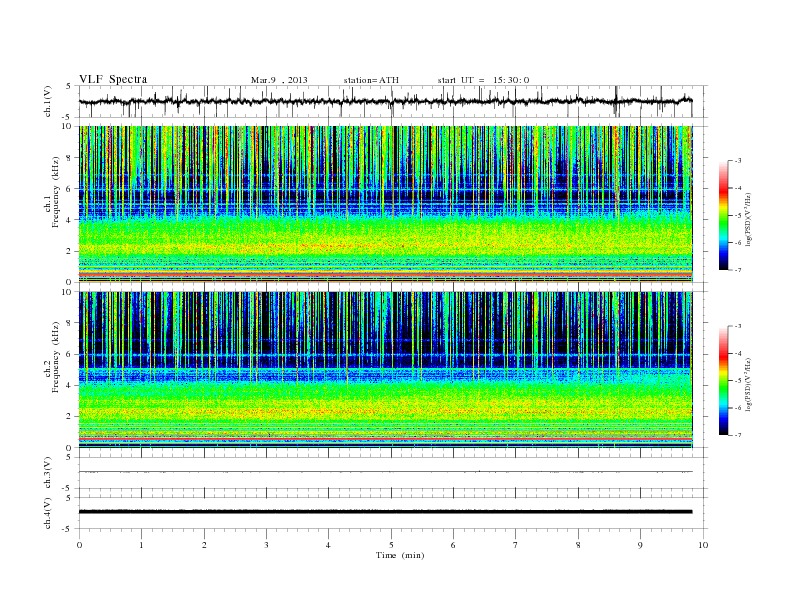
Task: Click the ch.3 flat voltage trace
Action: [385, 472]
